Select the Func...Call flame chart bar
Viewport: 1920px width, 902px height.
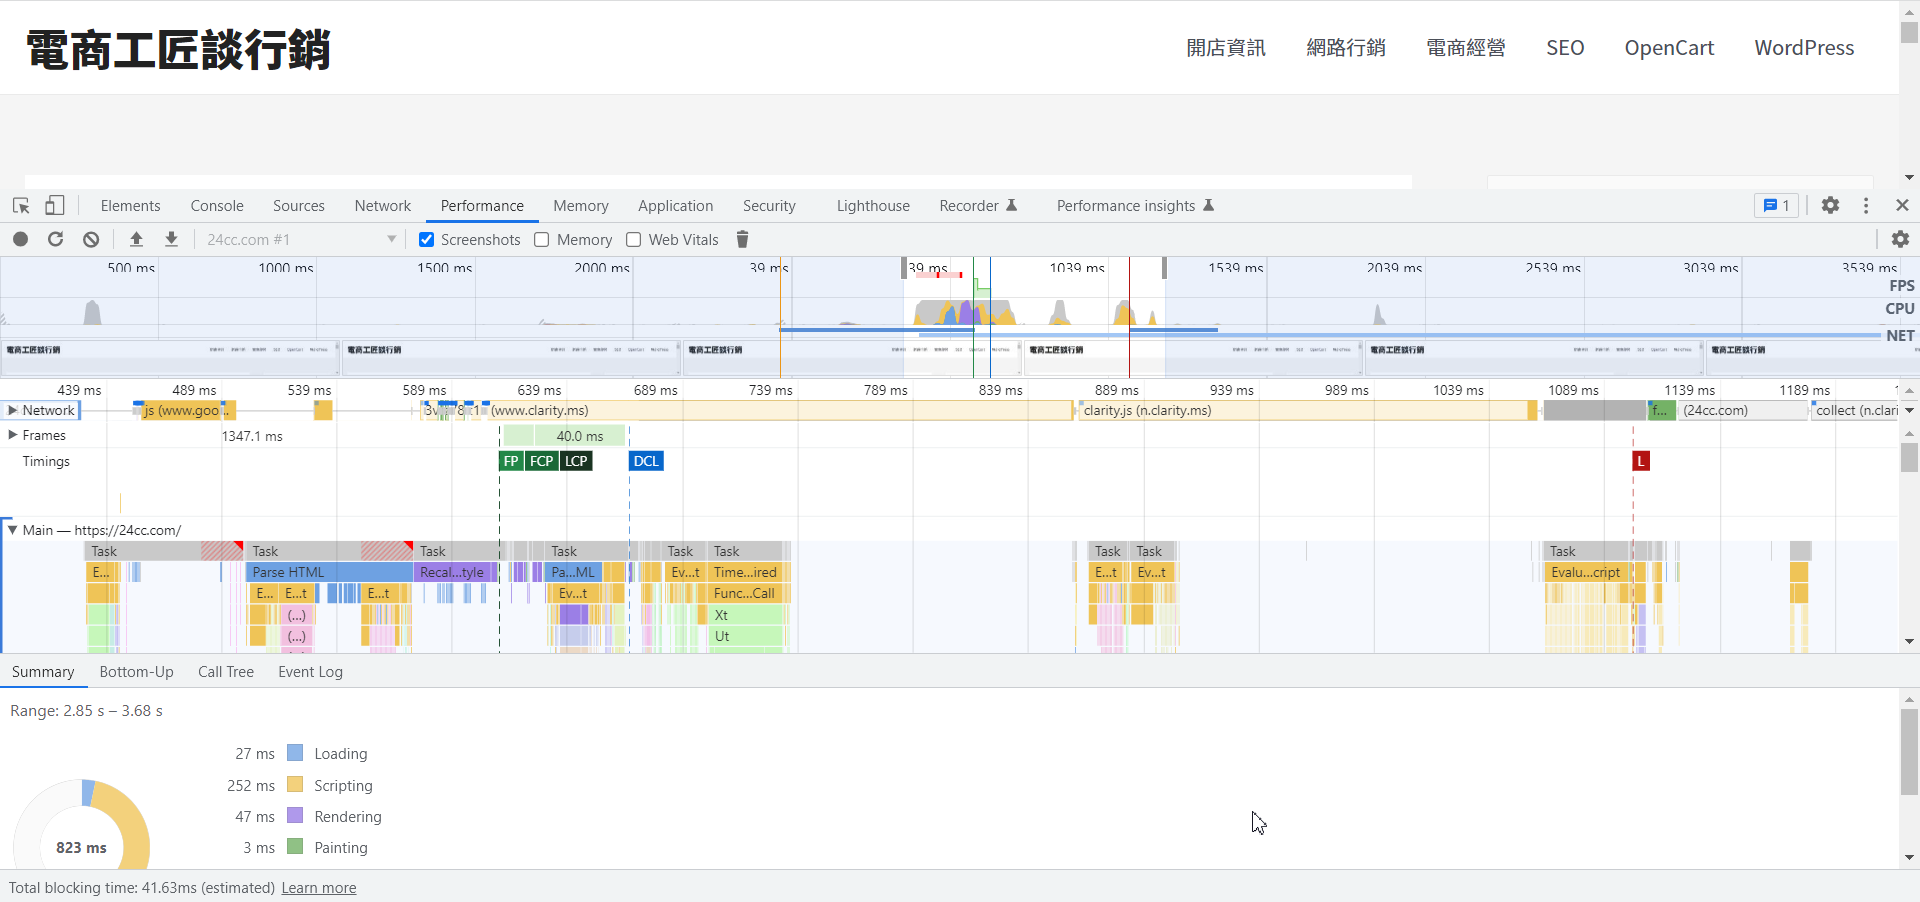click(747, 593)
